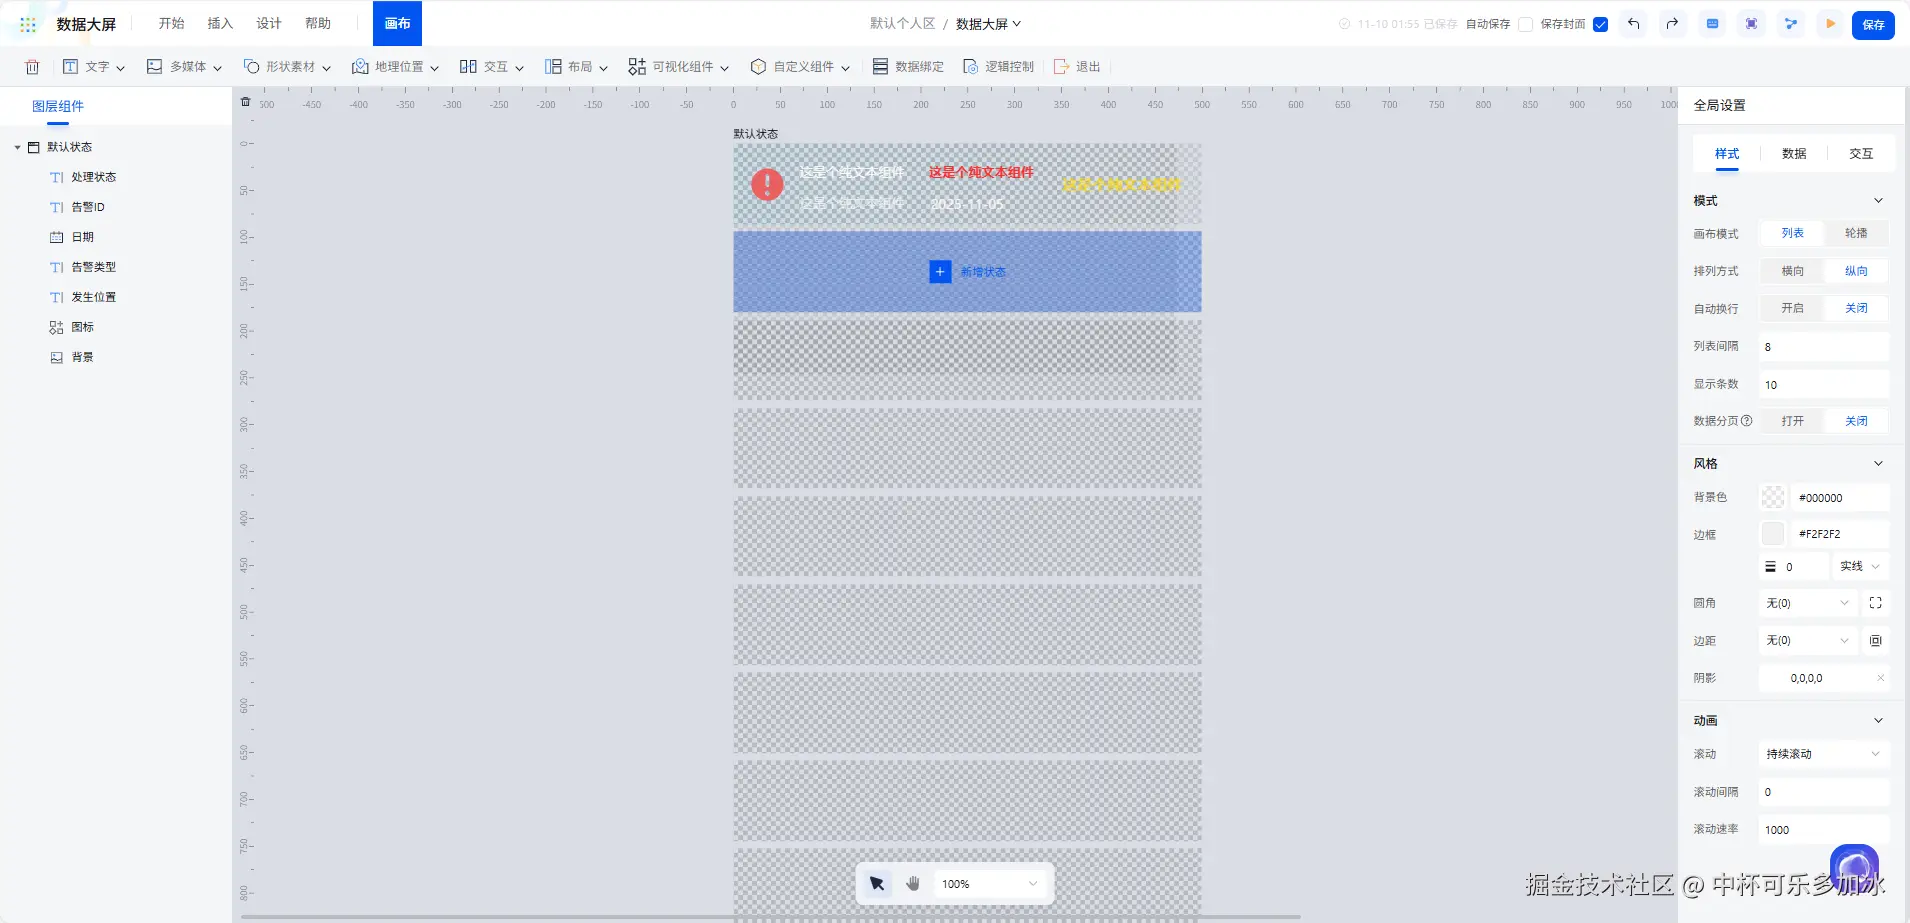Click the 日期 layer calendar icon

point(56,237)
